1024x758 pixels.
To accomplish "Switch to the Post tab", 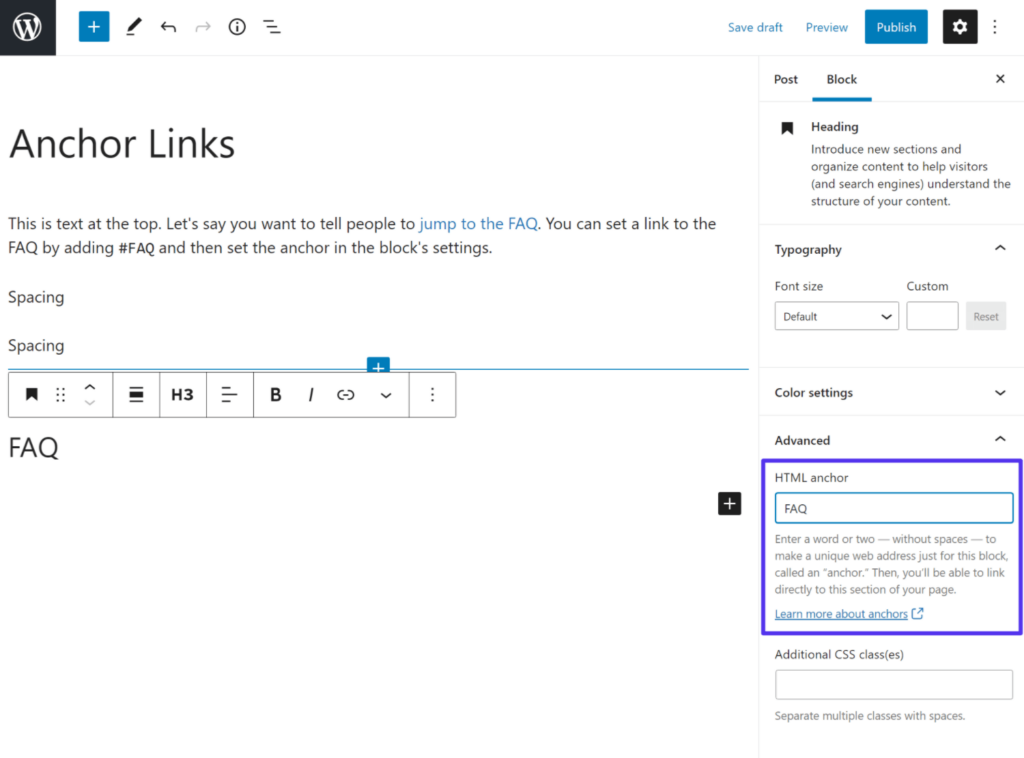I will [786, 79].
